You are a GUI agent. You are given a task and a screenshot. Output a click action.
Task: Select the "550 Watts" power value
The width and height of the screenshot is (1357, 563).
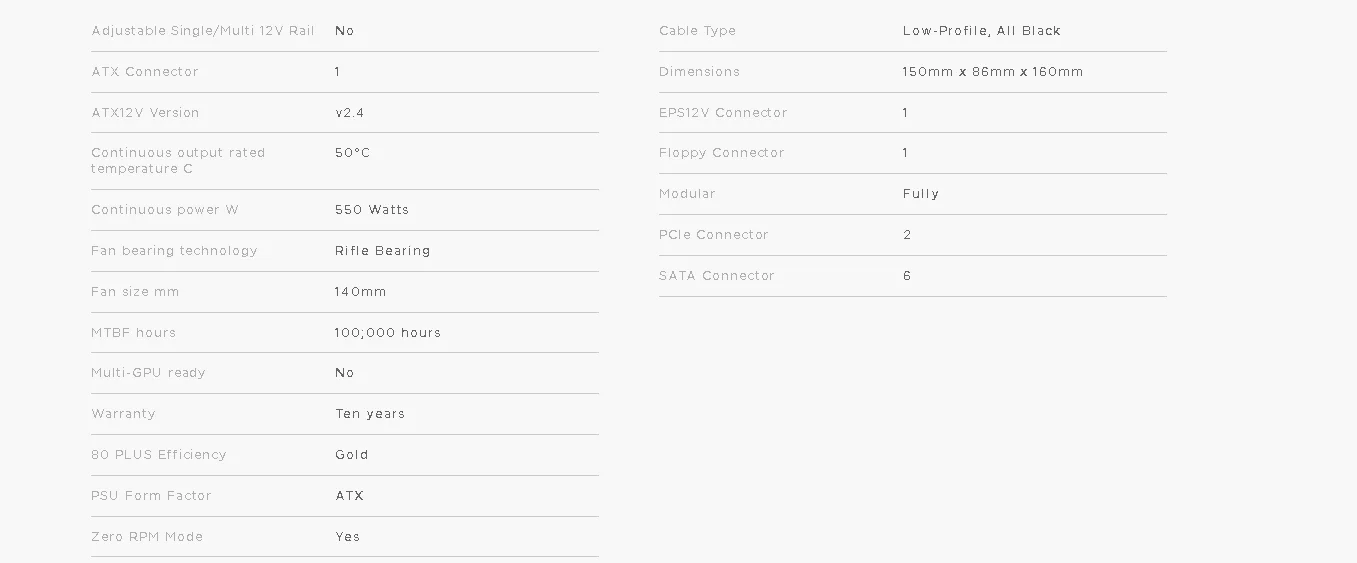(x=372, y=210)
